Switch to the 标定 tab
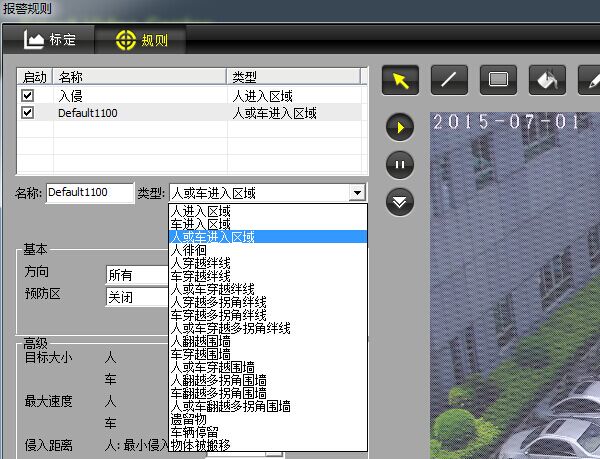The height and width of the screenshot is (459, 600). (x=49, y=39)
